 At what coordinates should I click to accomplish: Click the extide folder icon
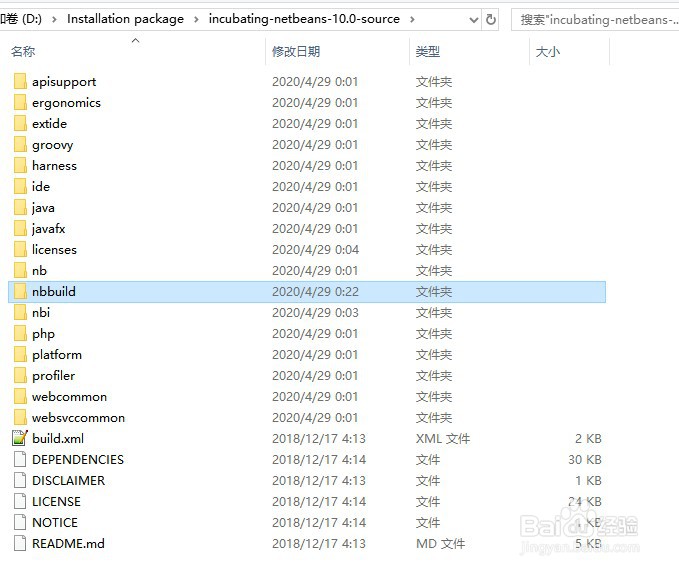tap(20, 123)
